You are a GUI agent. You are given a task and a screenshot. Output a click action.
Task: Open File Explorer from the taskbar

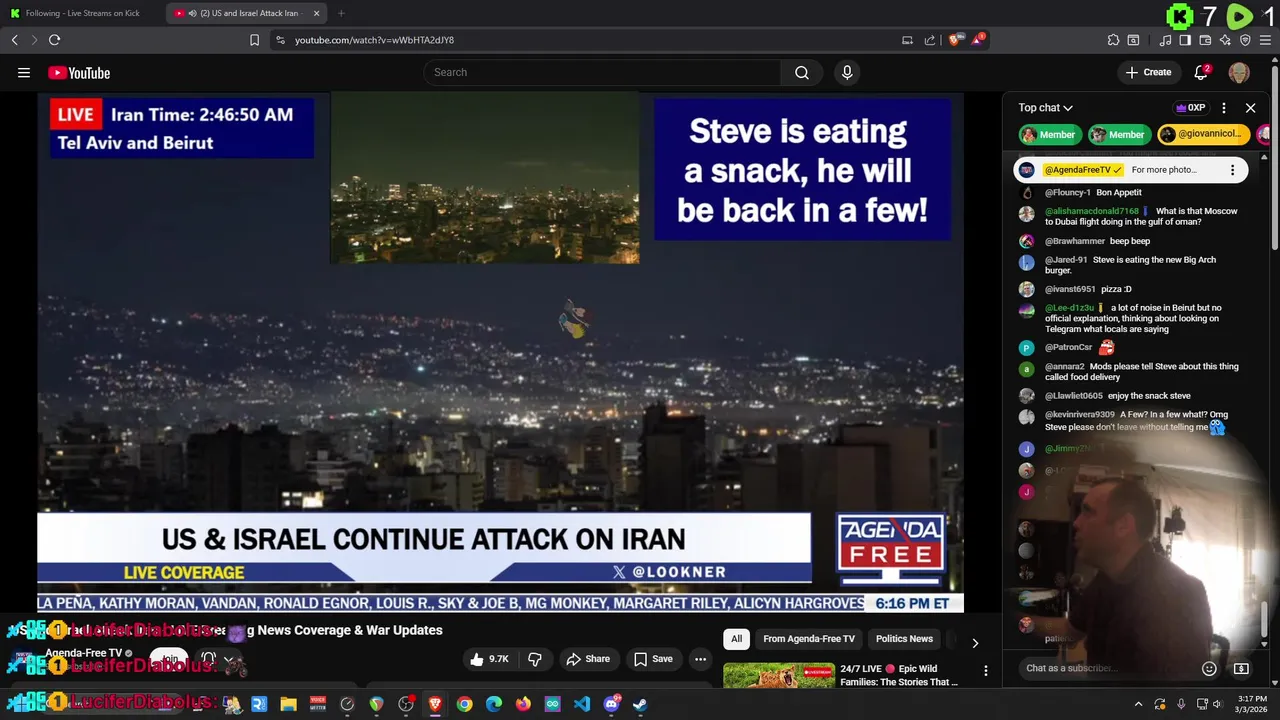pyautogui.click(x=288, y=704)
